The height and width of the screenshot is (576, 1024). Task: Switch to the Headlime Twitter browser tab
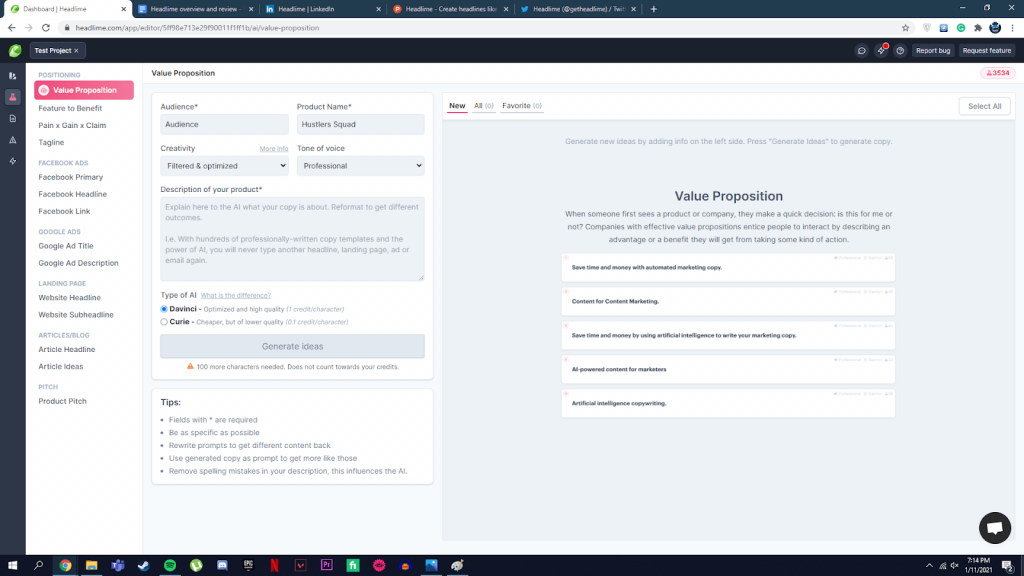click(x=577, y=9)
